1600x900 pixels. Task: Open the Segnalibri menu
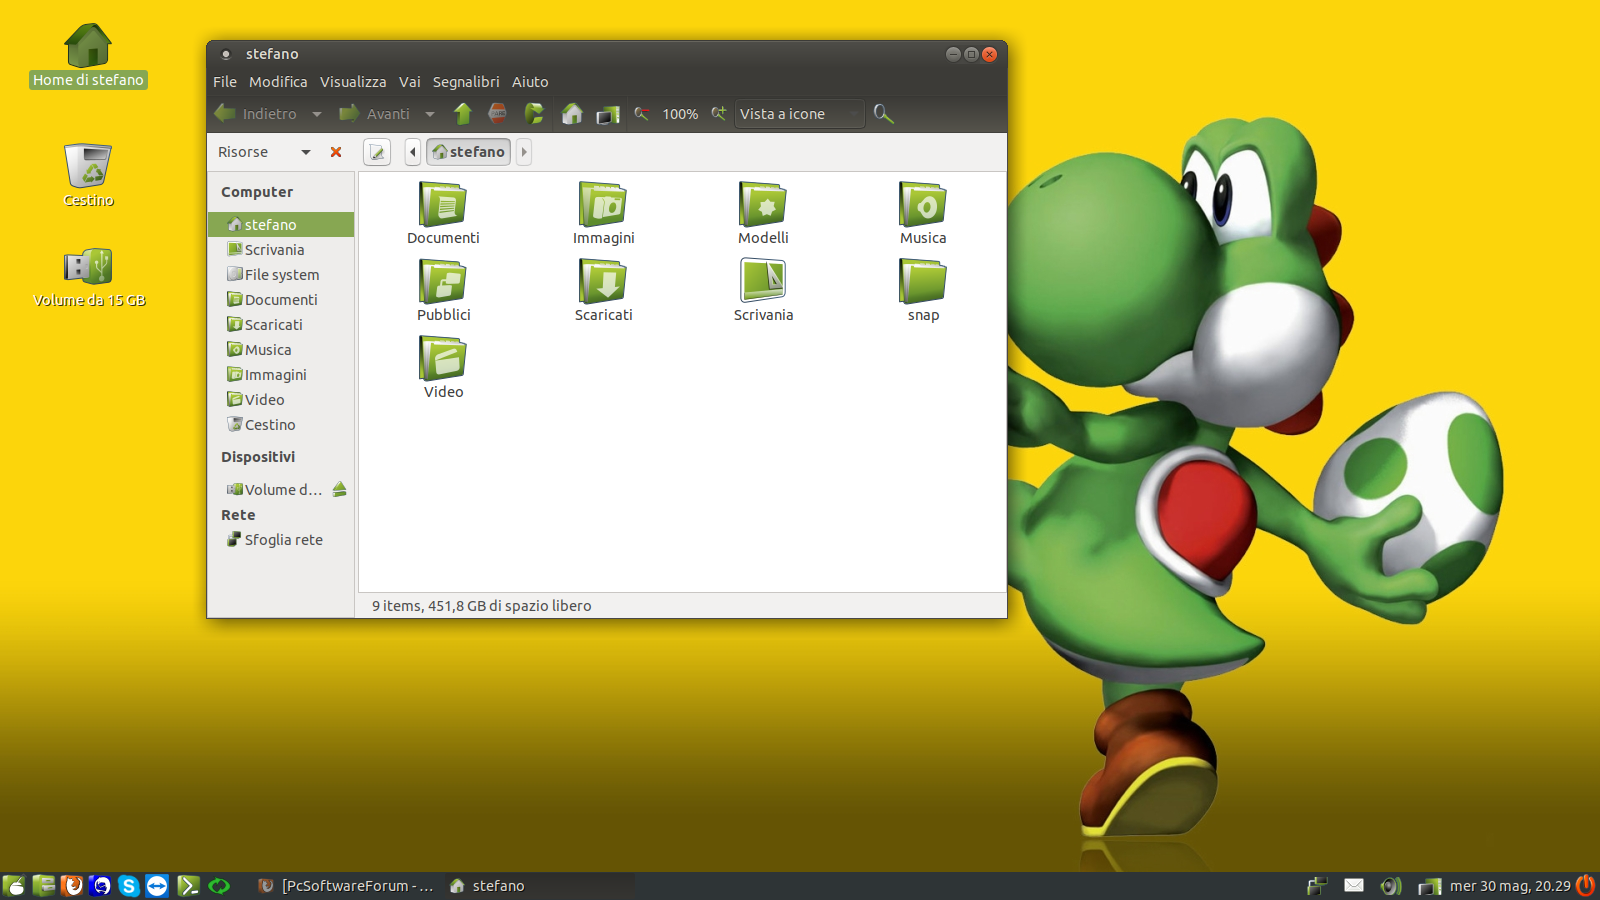tap(466, 82)
